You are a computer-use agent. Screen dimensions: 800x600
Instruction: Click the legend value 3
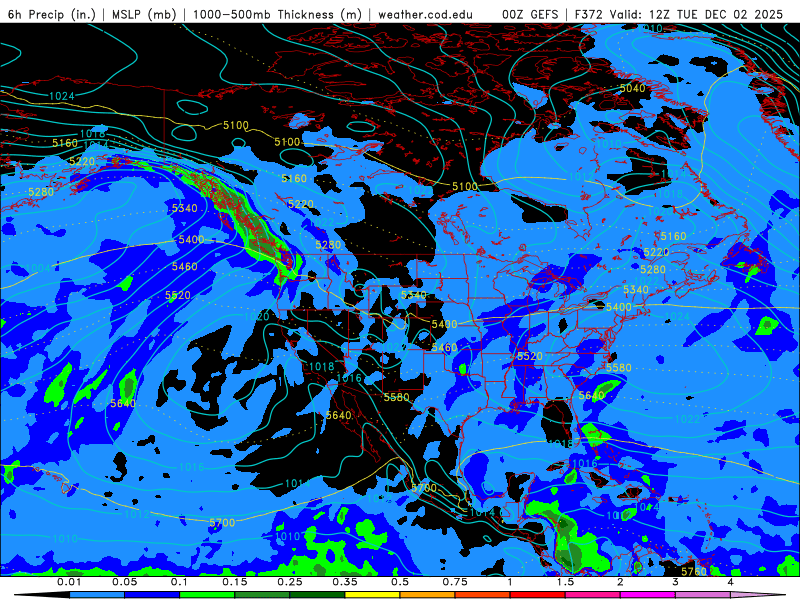pos(676,582)
